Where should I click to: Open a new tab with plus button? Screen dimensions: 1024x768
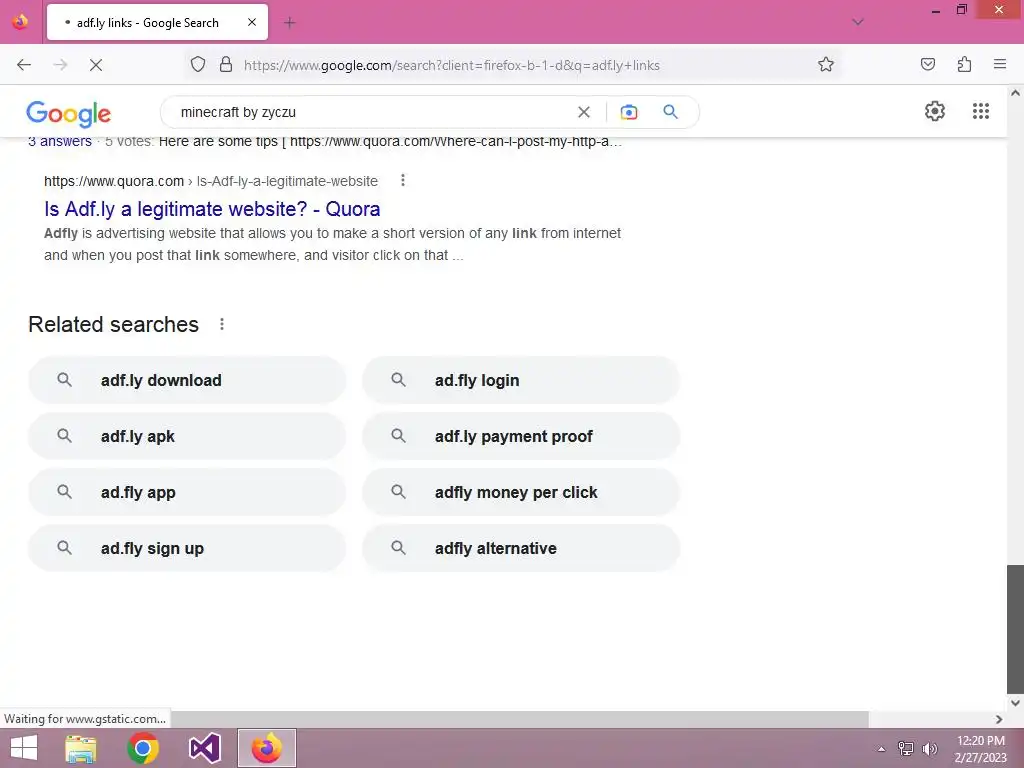coord(289,23)
